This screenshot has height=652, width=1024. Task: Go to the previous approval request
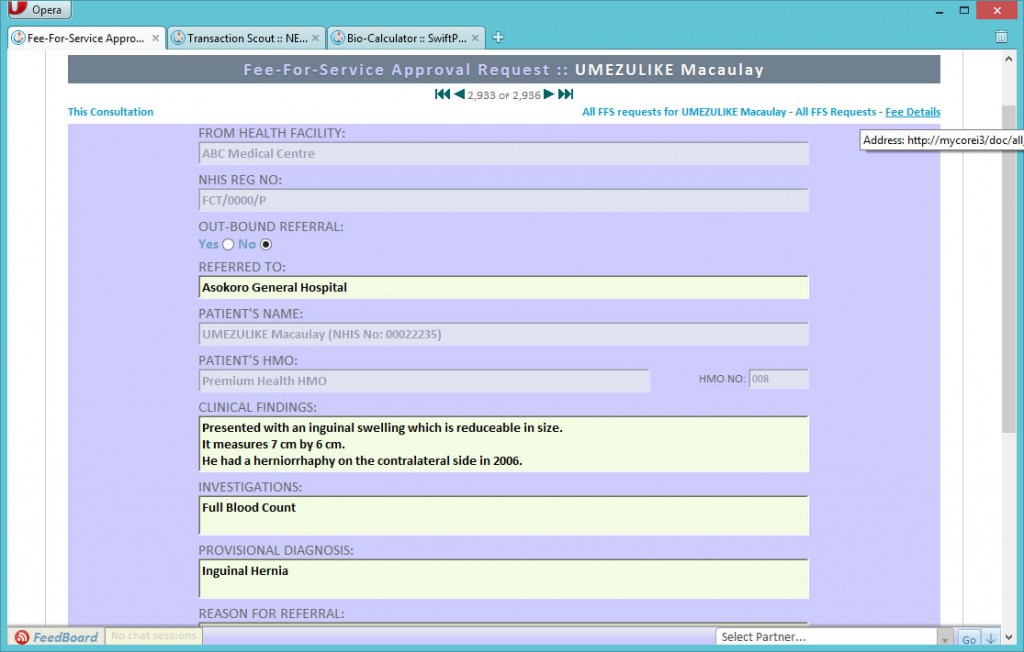click(x=459, y=95)
